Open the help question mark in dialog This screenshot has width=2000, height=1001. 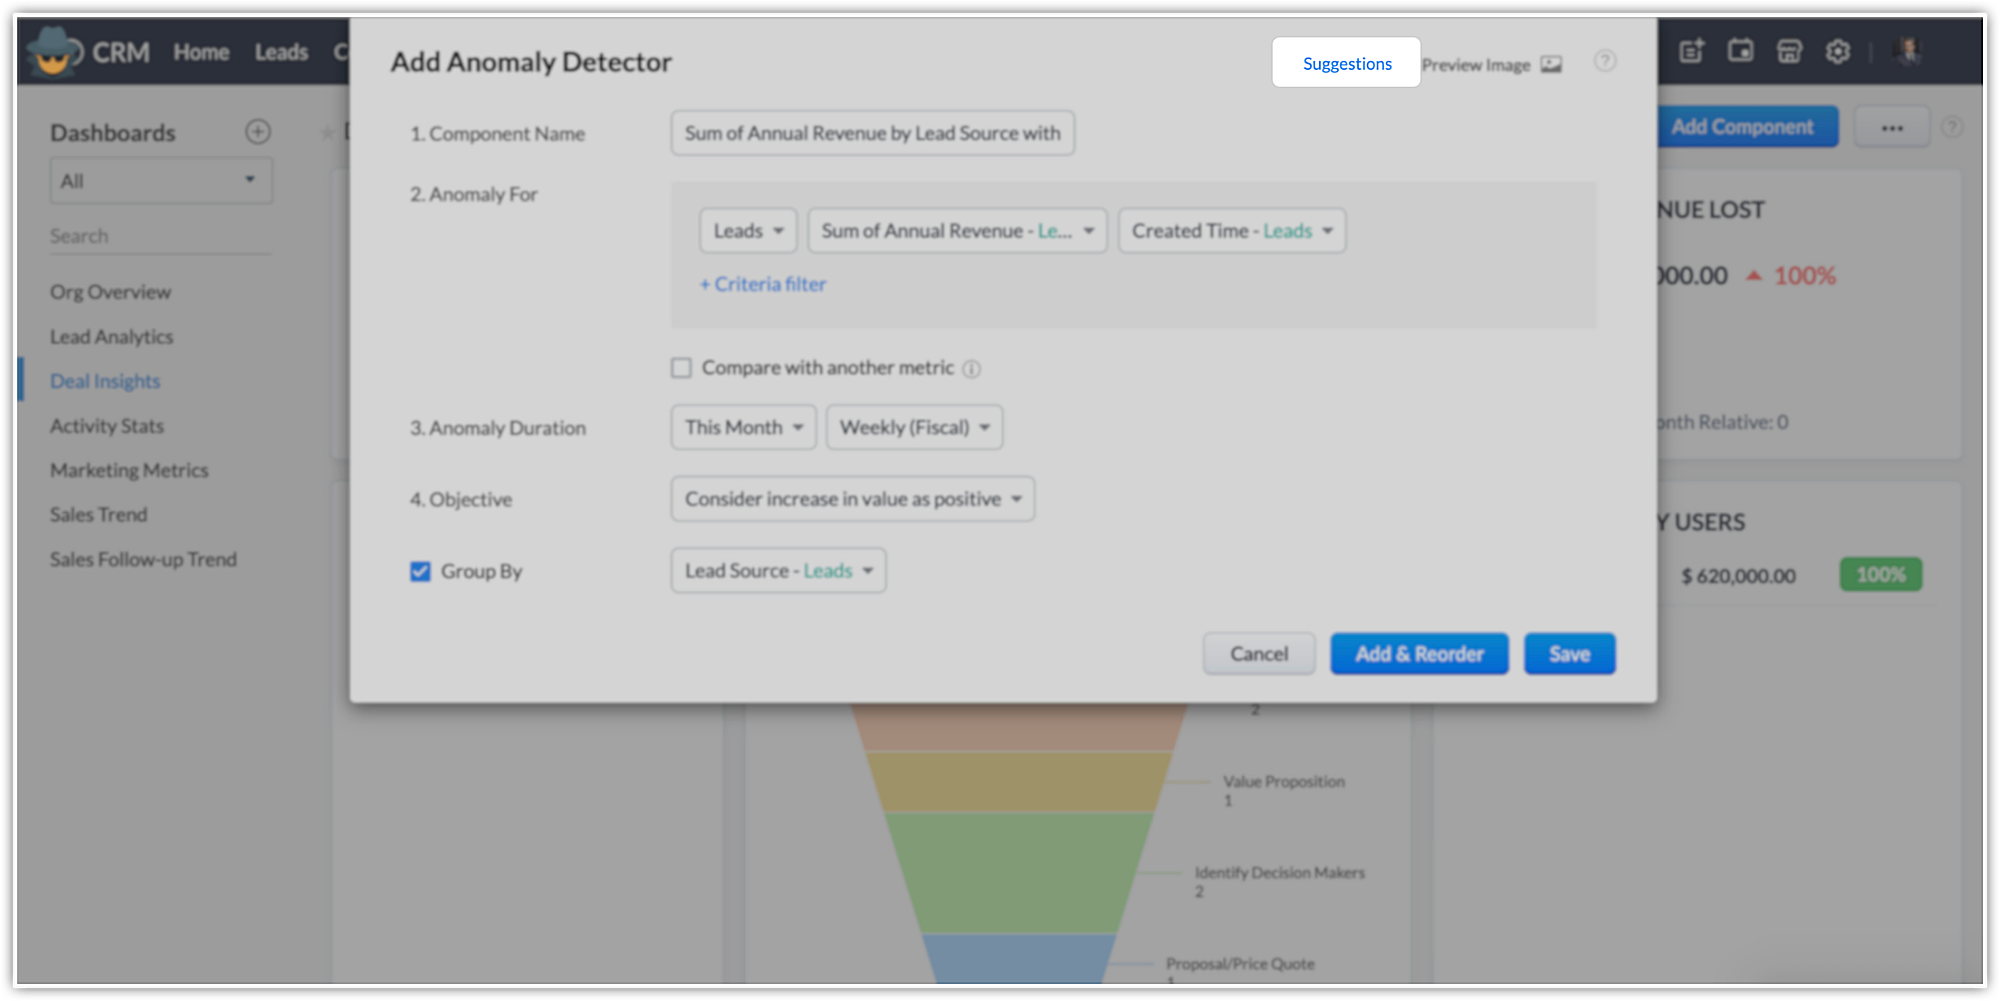[x=1604, y=61]
